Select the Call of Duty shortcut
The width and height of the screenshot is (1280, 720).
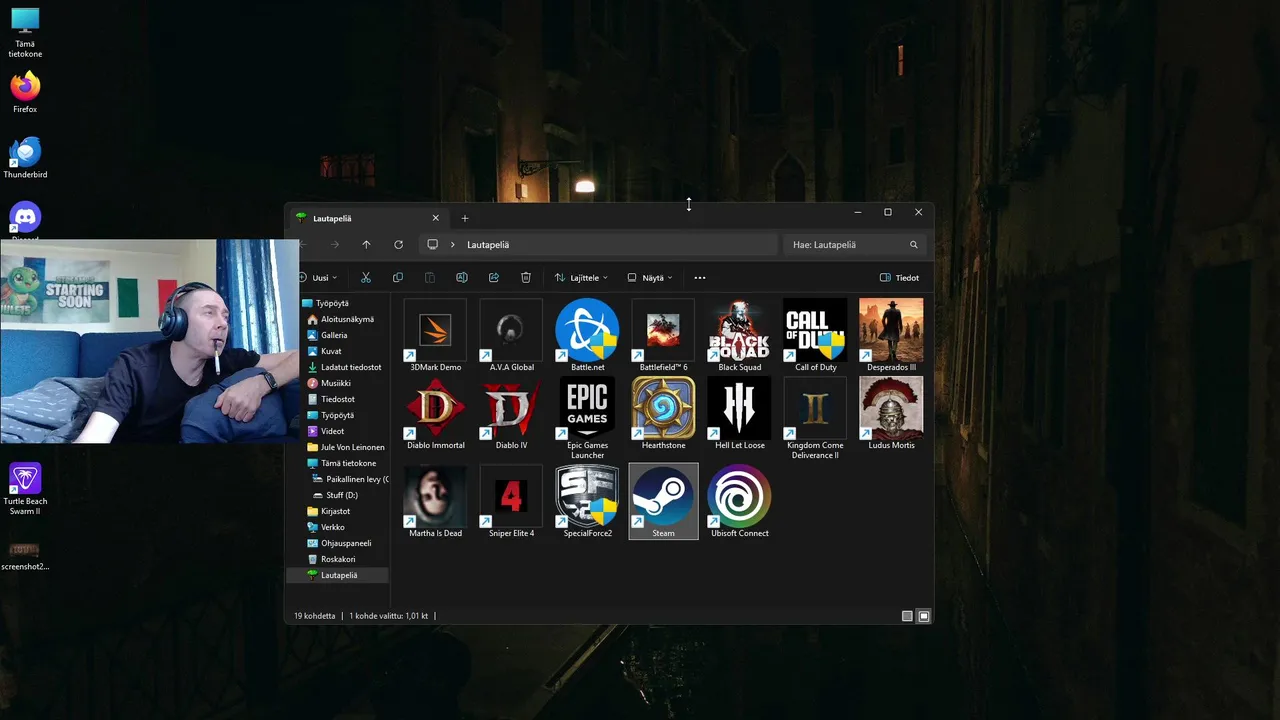(x=815, y=335)
